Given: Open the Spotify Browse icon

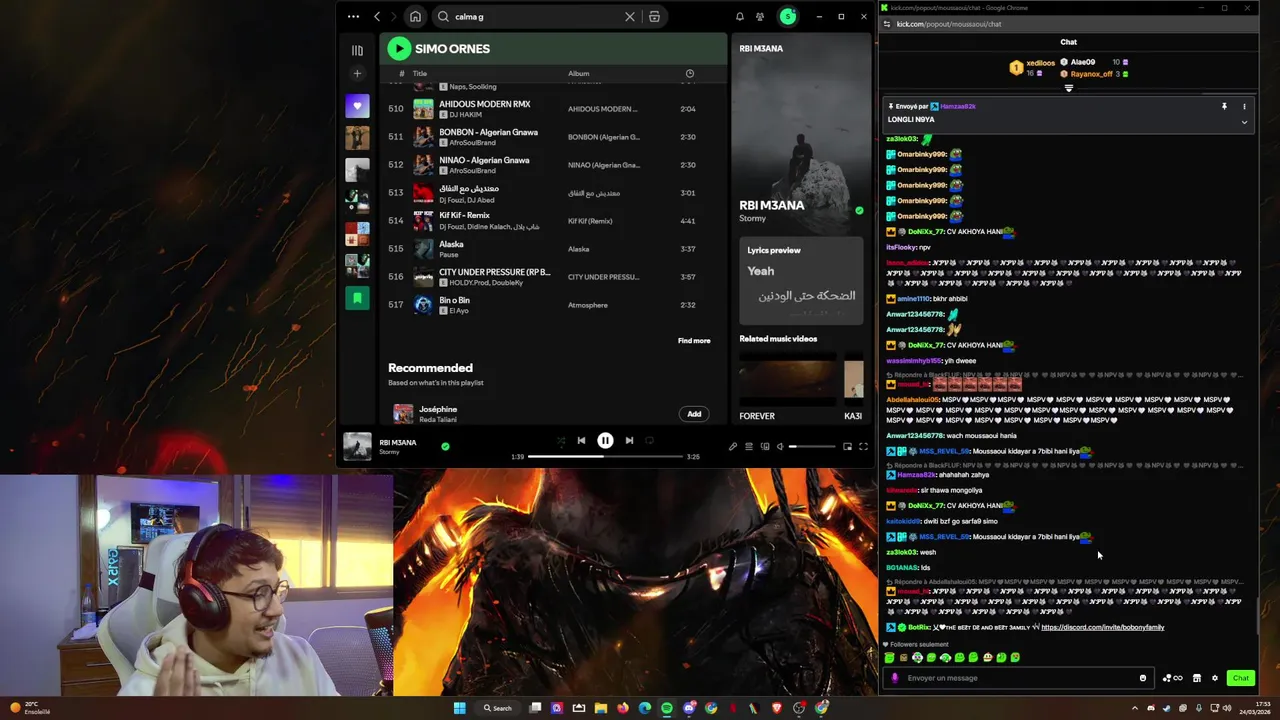Looking at the screenshot, I should tap(654, 17).
